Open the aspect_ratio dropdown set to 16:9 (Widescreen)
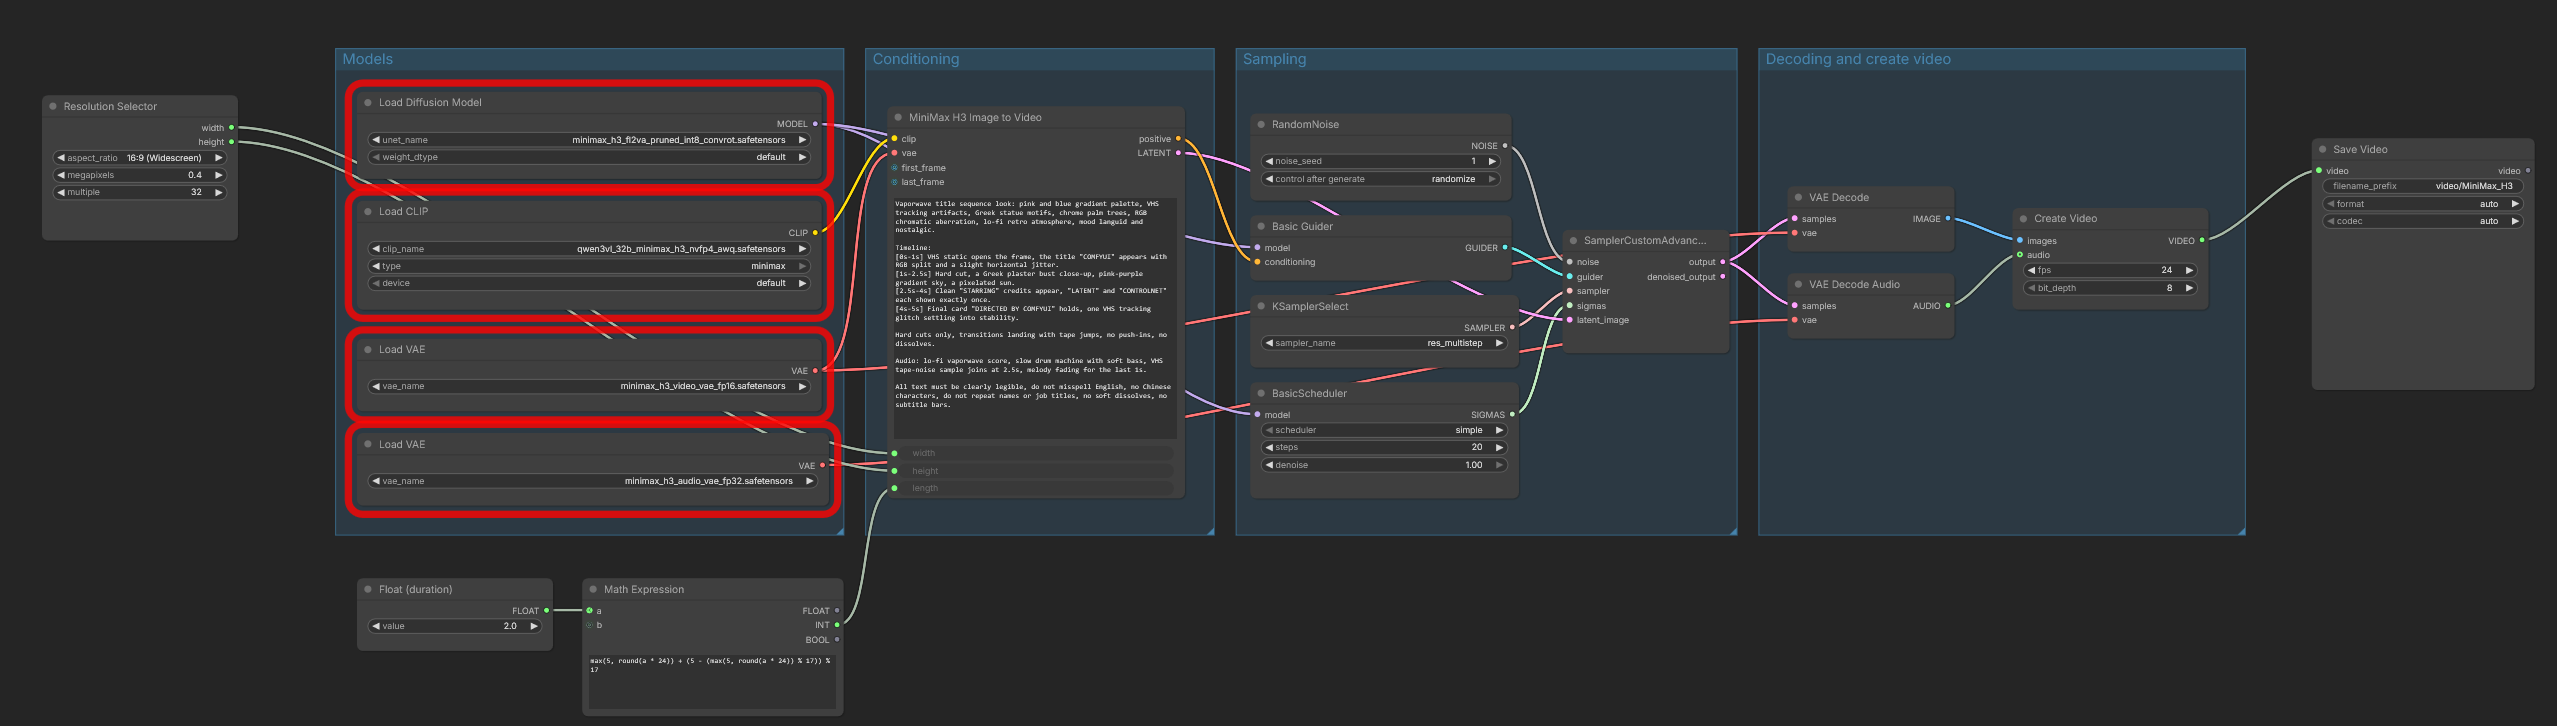Viewport: 2557px width, 726px height. click(140, 158)
